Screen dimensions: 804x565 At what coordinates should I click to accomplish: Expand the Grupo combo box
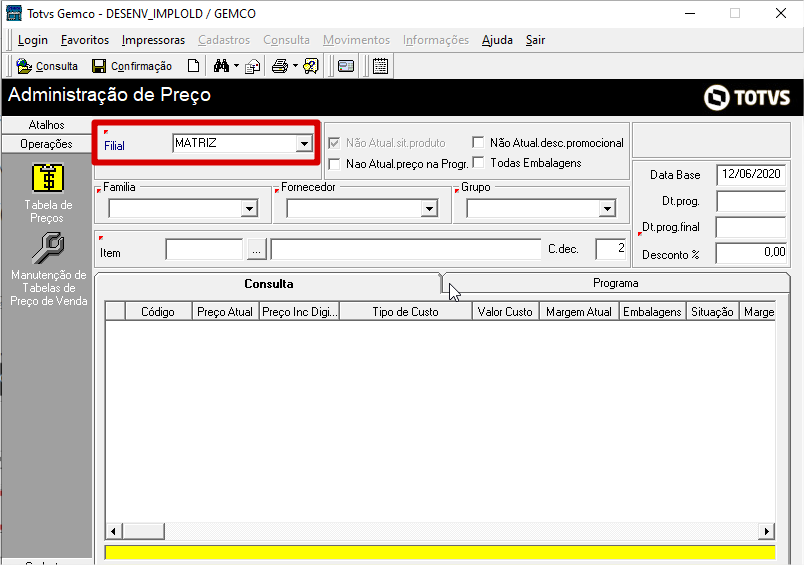point(607,209)
